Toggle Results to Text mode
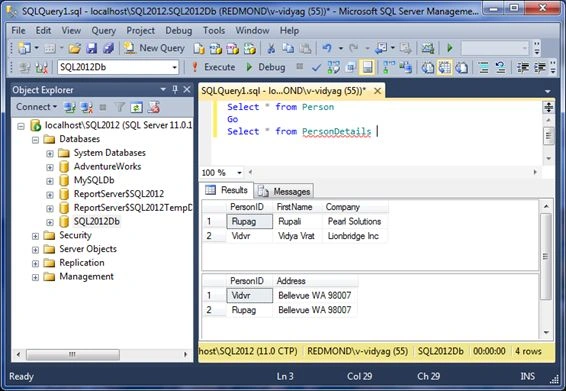Viewport: 566px width, 391px height. pos(428,67)
